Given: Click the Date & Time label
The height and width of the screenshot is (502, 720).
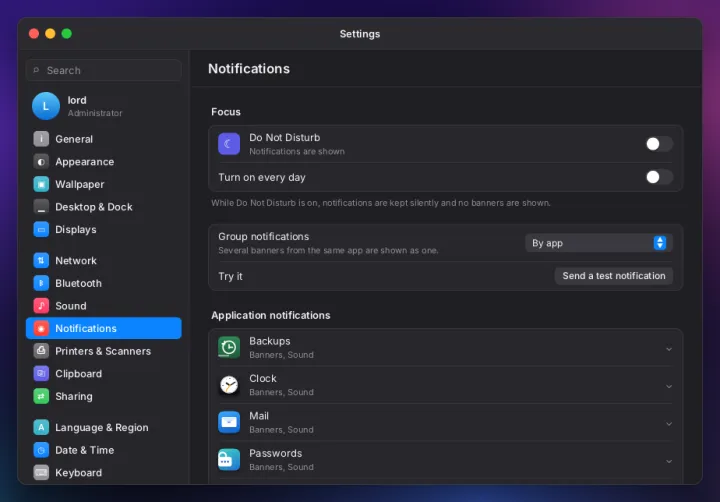Looking at the screenshot, I should 84,450.
